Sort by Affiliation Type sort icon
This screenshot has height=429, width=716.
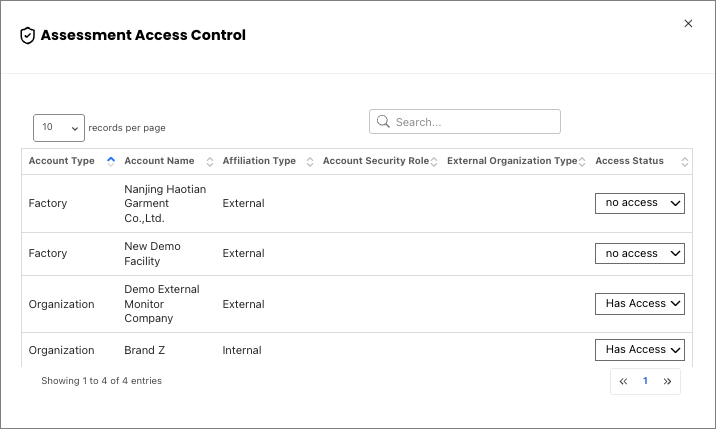(x=310, y=162)
